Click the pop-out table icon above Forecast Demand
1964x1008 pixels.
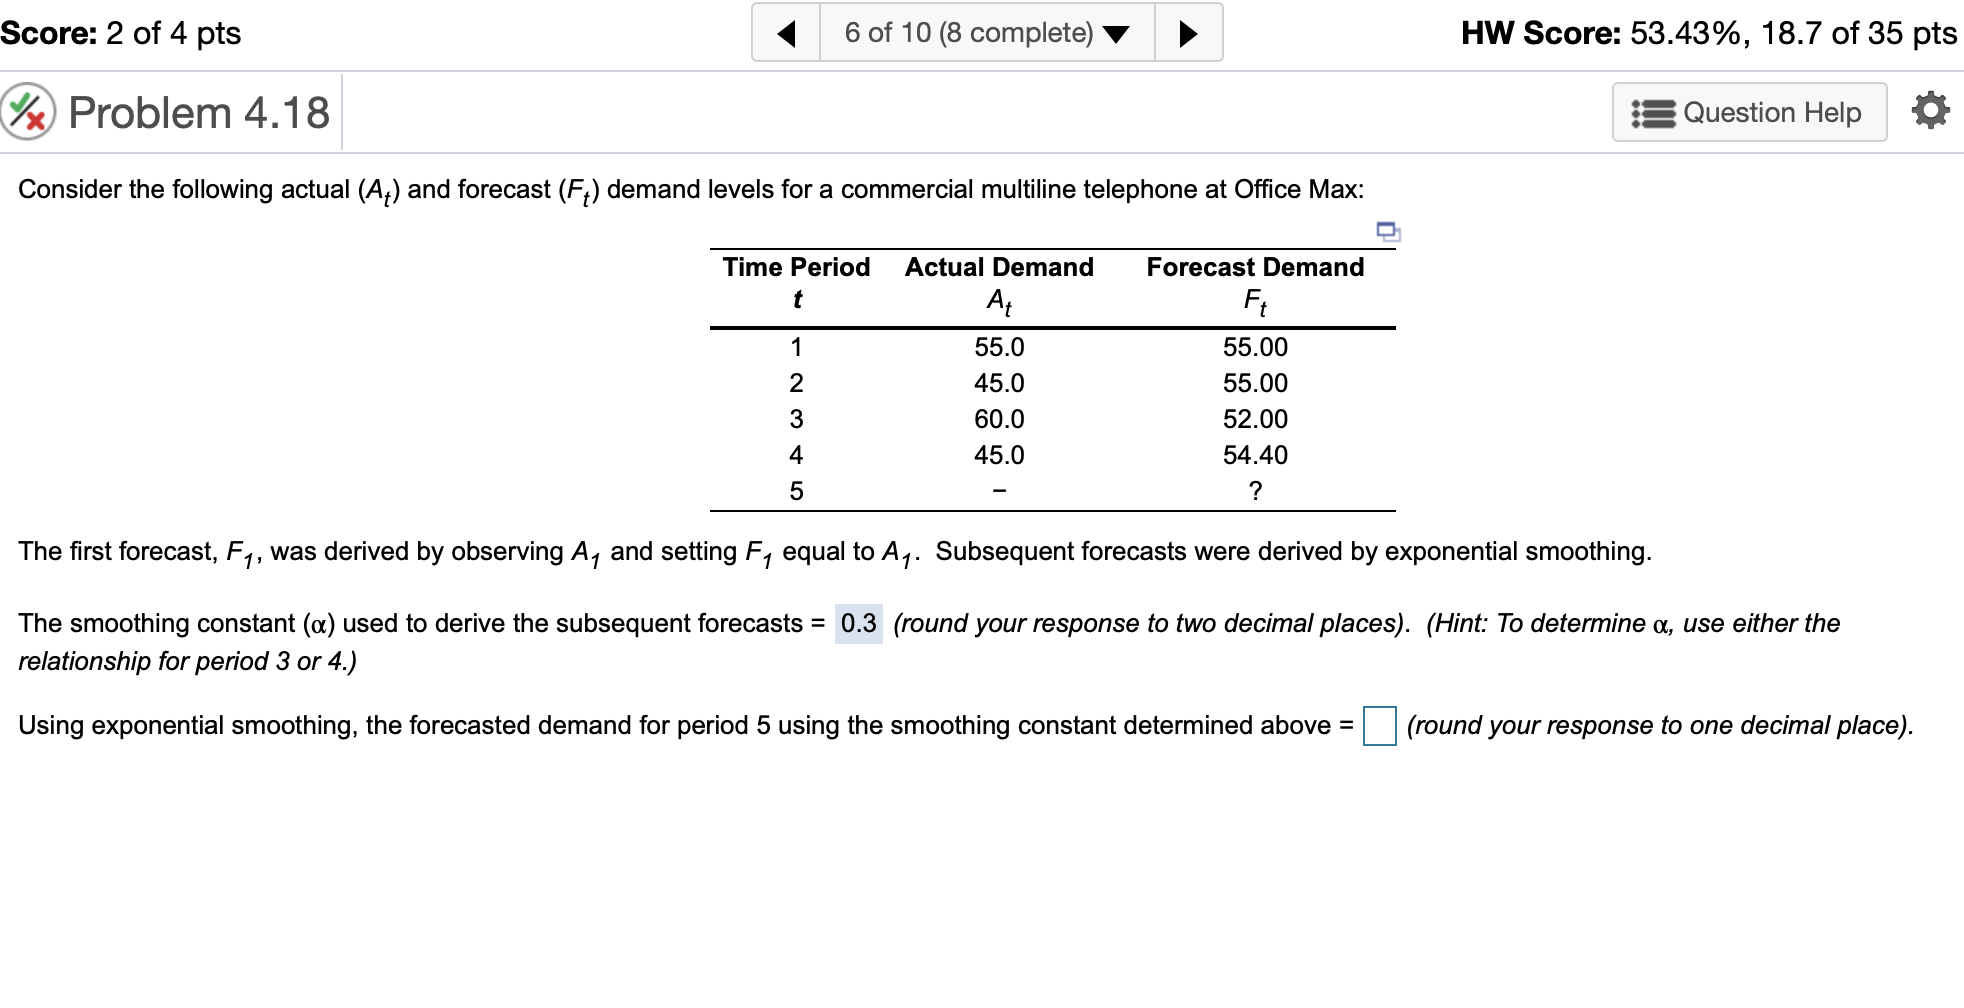(1388, 233)
